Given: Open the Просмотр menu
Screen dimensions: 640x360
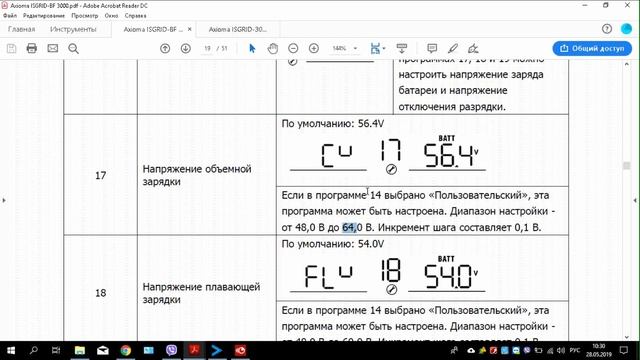Looking at the screenshot, I should 84,16.
